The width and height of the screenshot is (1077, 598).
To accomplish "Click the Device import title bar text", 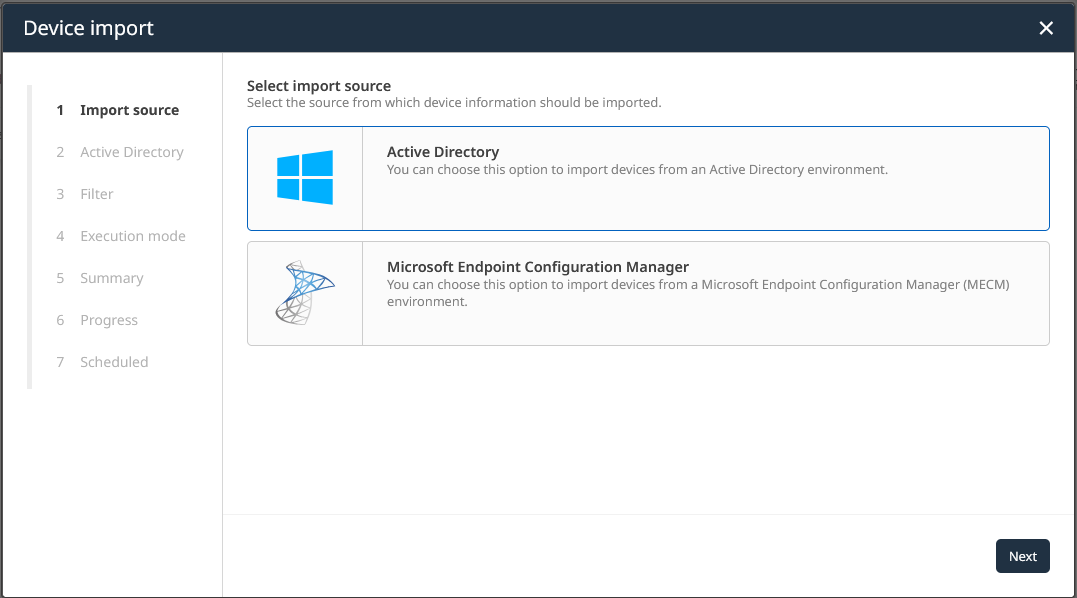I will (89, 28).
